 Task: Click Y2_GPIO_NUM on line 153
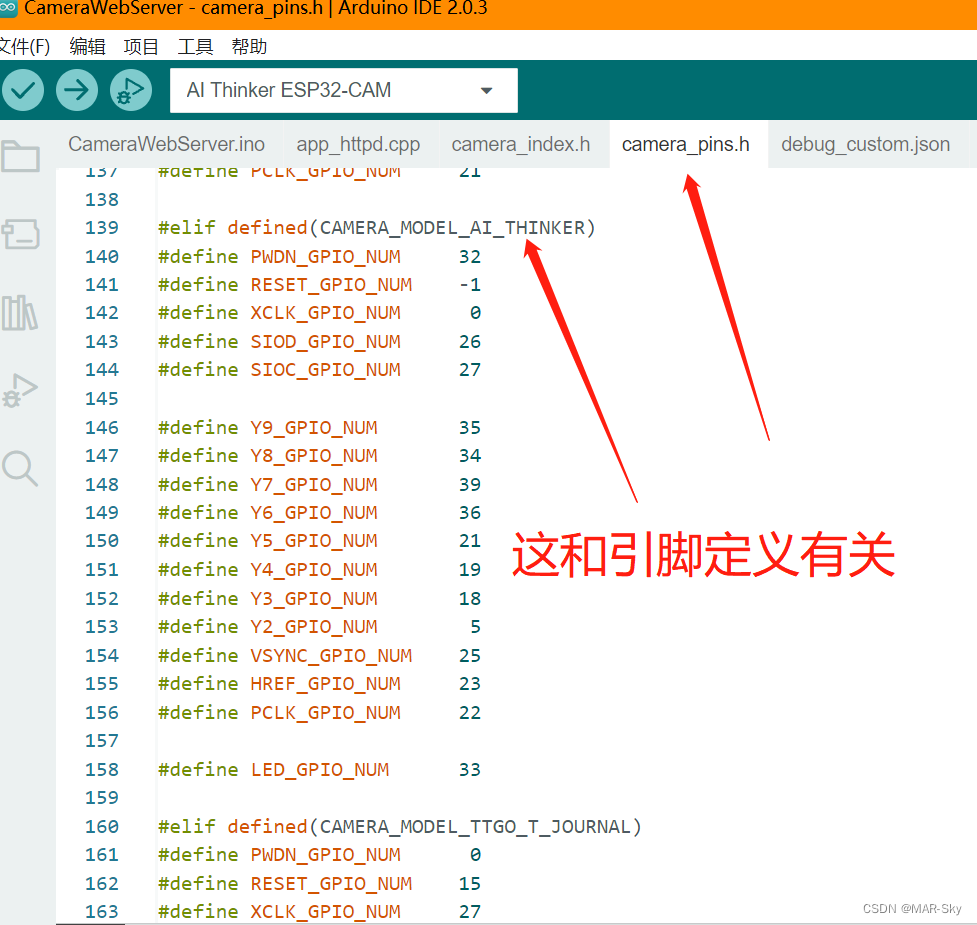[313, 626]
